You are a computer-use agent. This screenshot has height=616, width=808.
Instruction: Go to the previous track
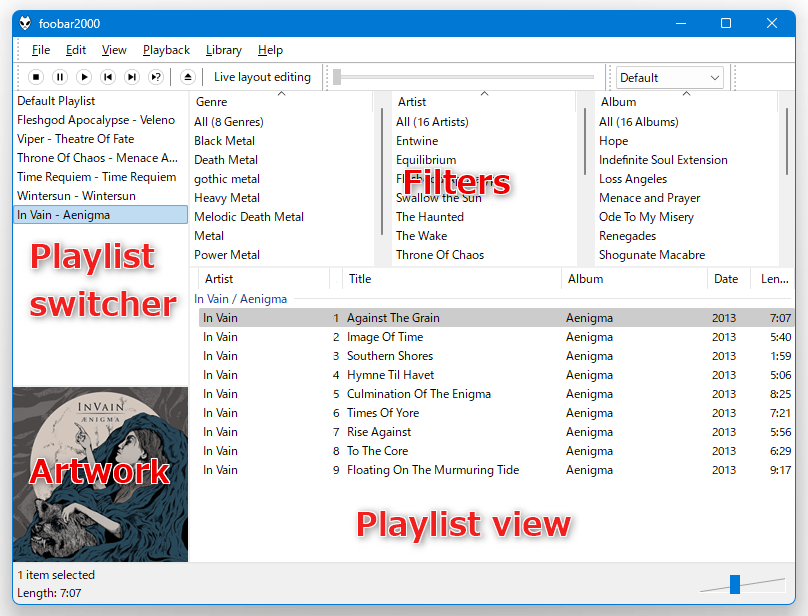click(108, 77)
